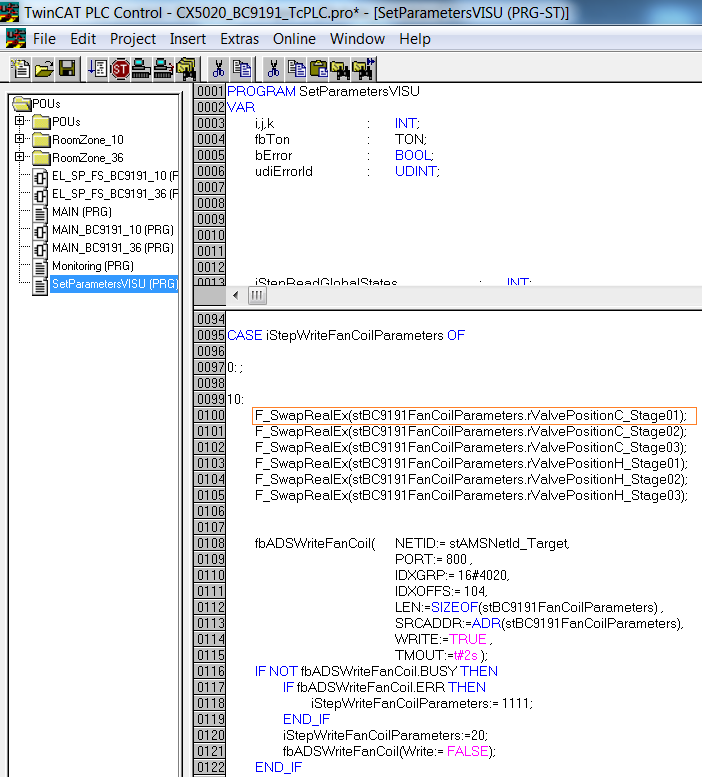Click the Open file folder icon
Viewport: 702px width, 777px height.
[x=43, y=69]
